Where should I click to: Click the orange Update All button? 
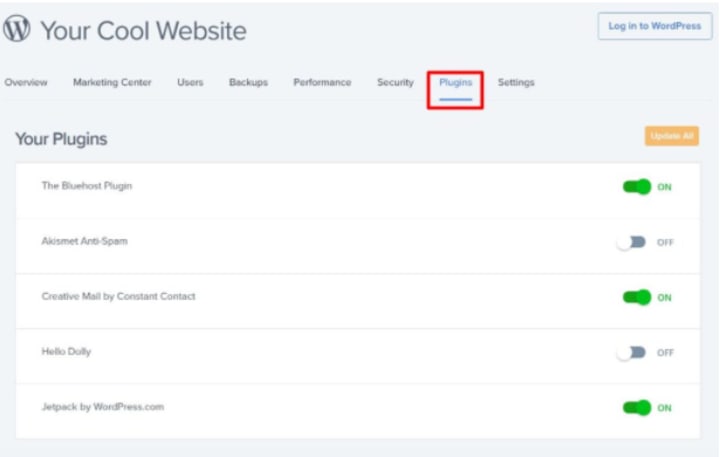coord(672,136)
